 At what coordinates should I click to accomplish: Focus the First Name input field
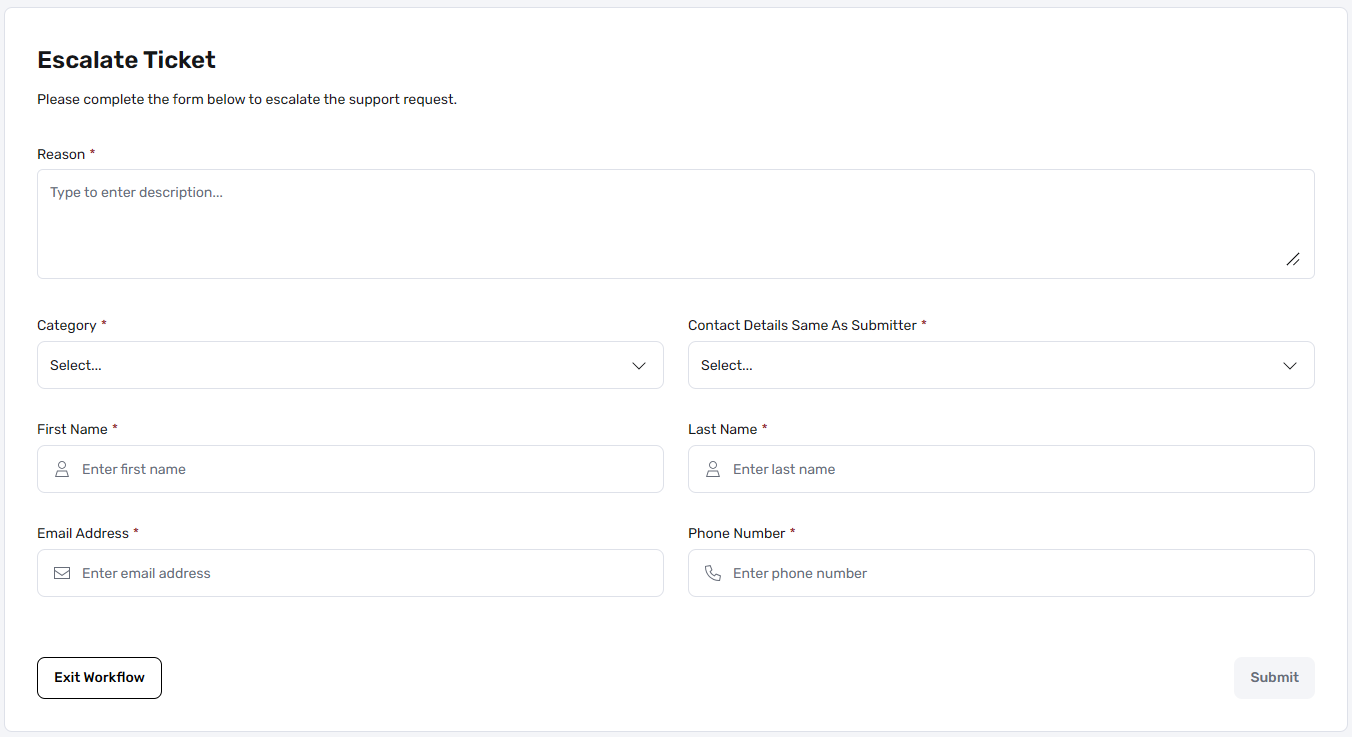pyautogui.click(x=350, y=469)
